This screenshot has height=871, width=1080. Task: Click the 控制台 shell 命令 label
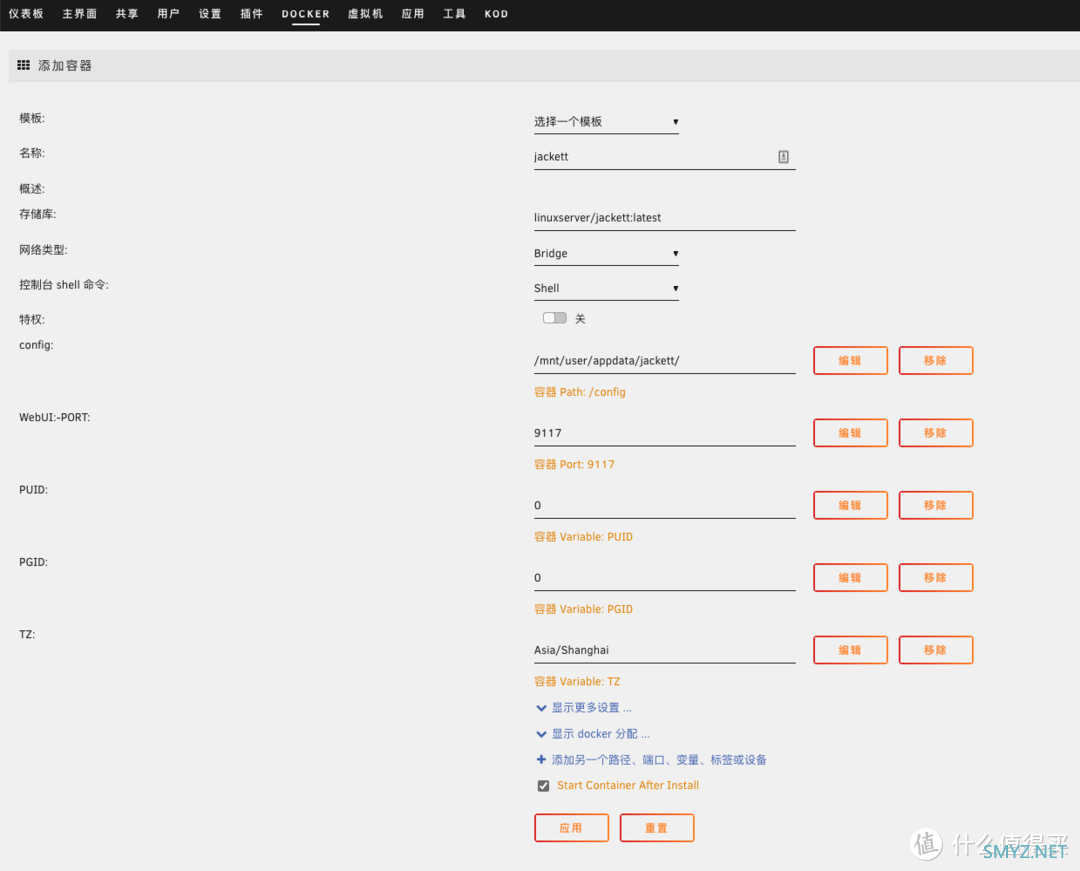[63, 284]
